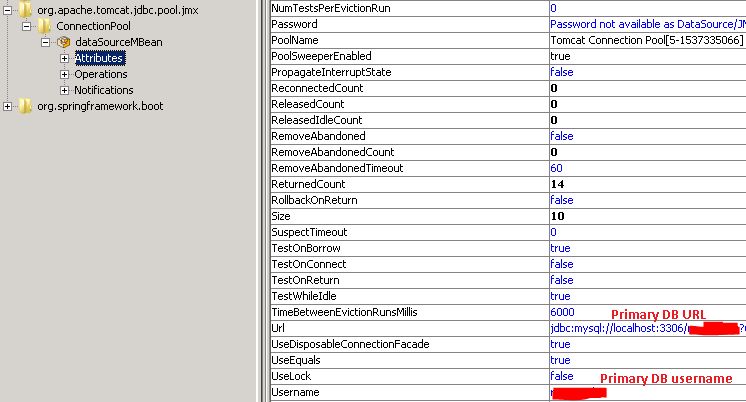Select the dataSourceMBean tree label

[119, 42]
